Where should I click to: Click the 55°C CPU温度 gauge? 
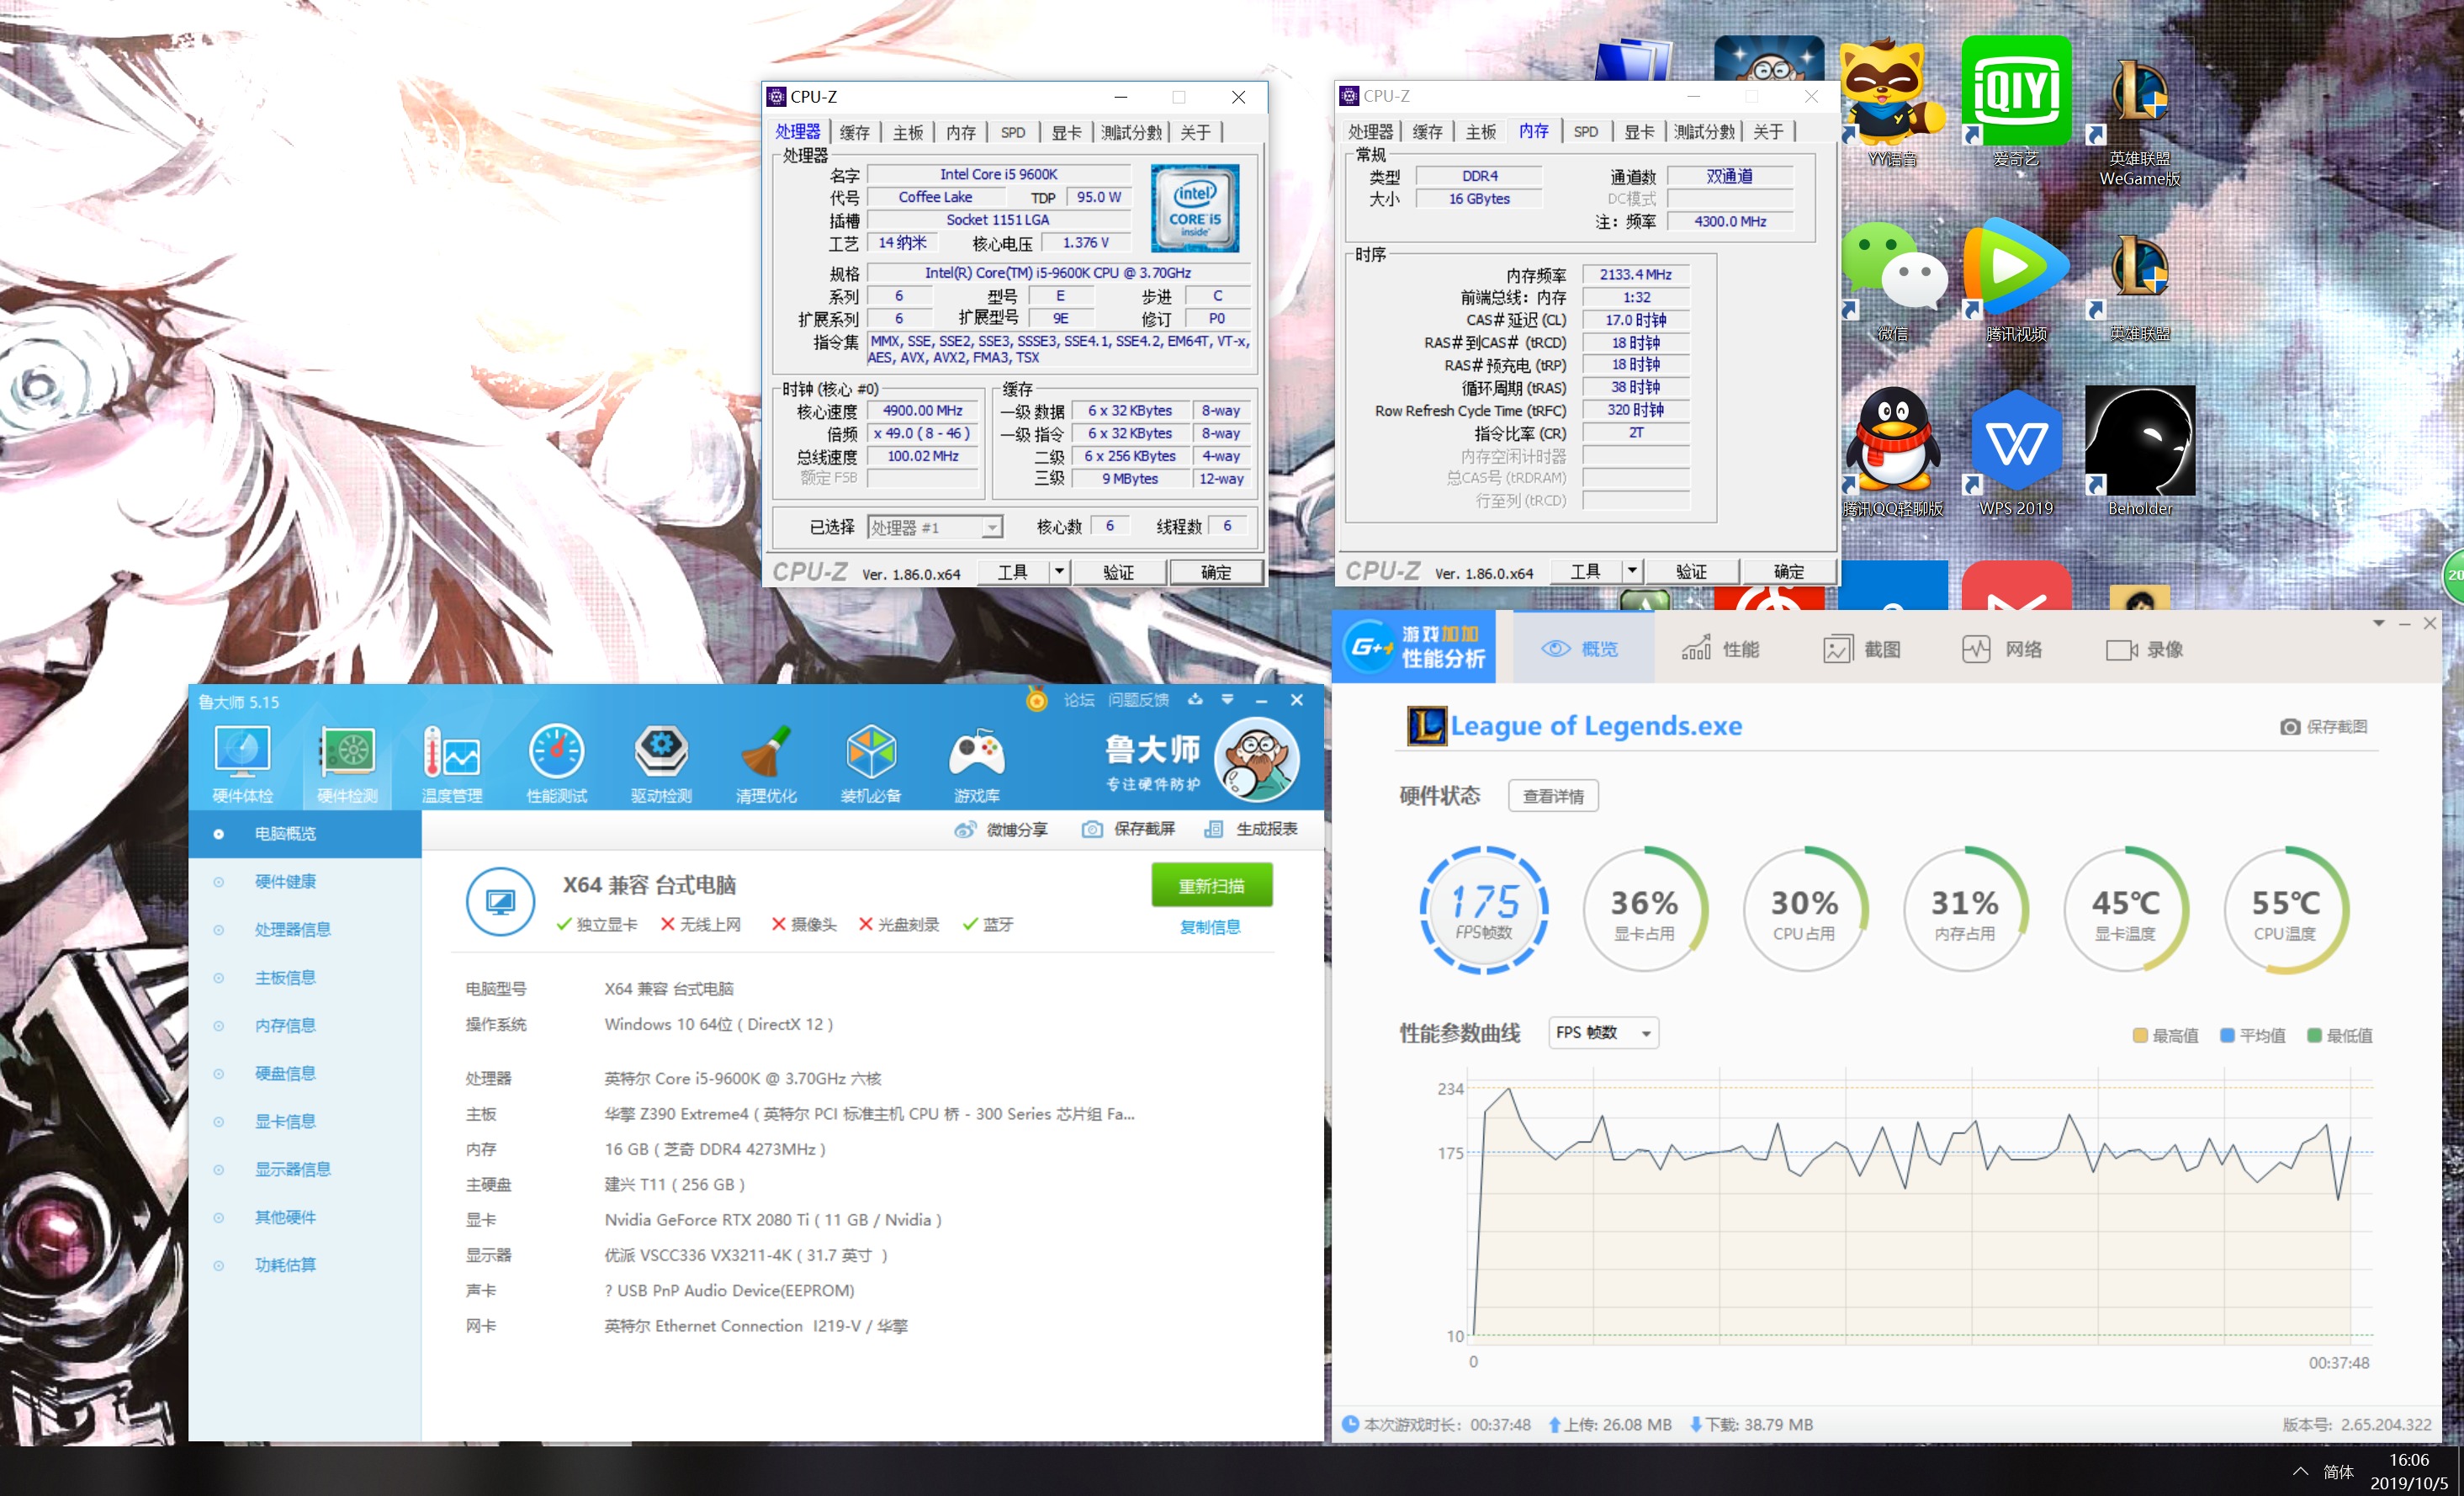tap(2286, 910)
